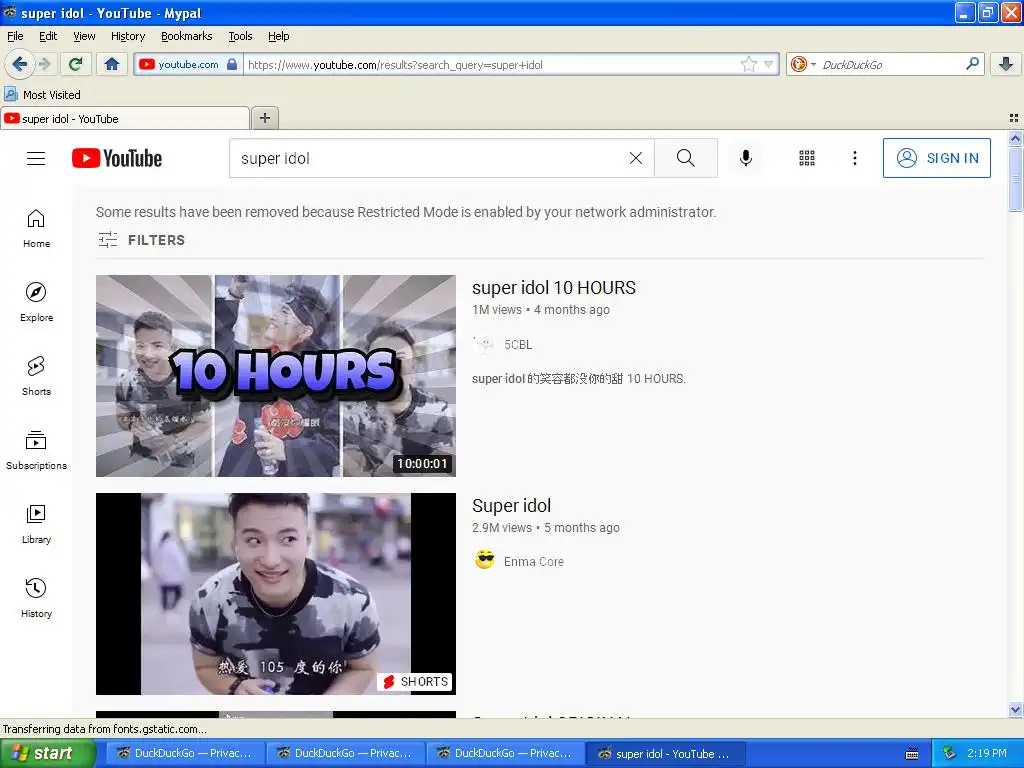Click the Enma Core sunglasses avatar
The width and height of the screenshot is (1024, 768).
point(485,560)
